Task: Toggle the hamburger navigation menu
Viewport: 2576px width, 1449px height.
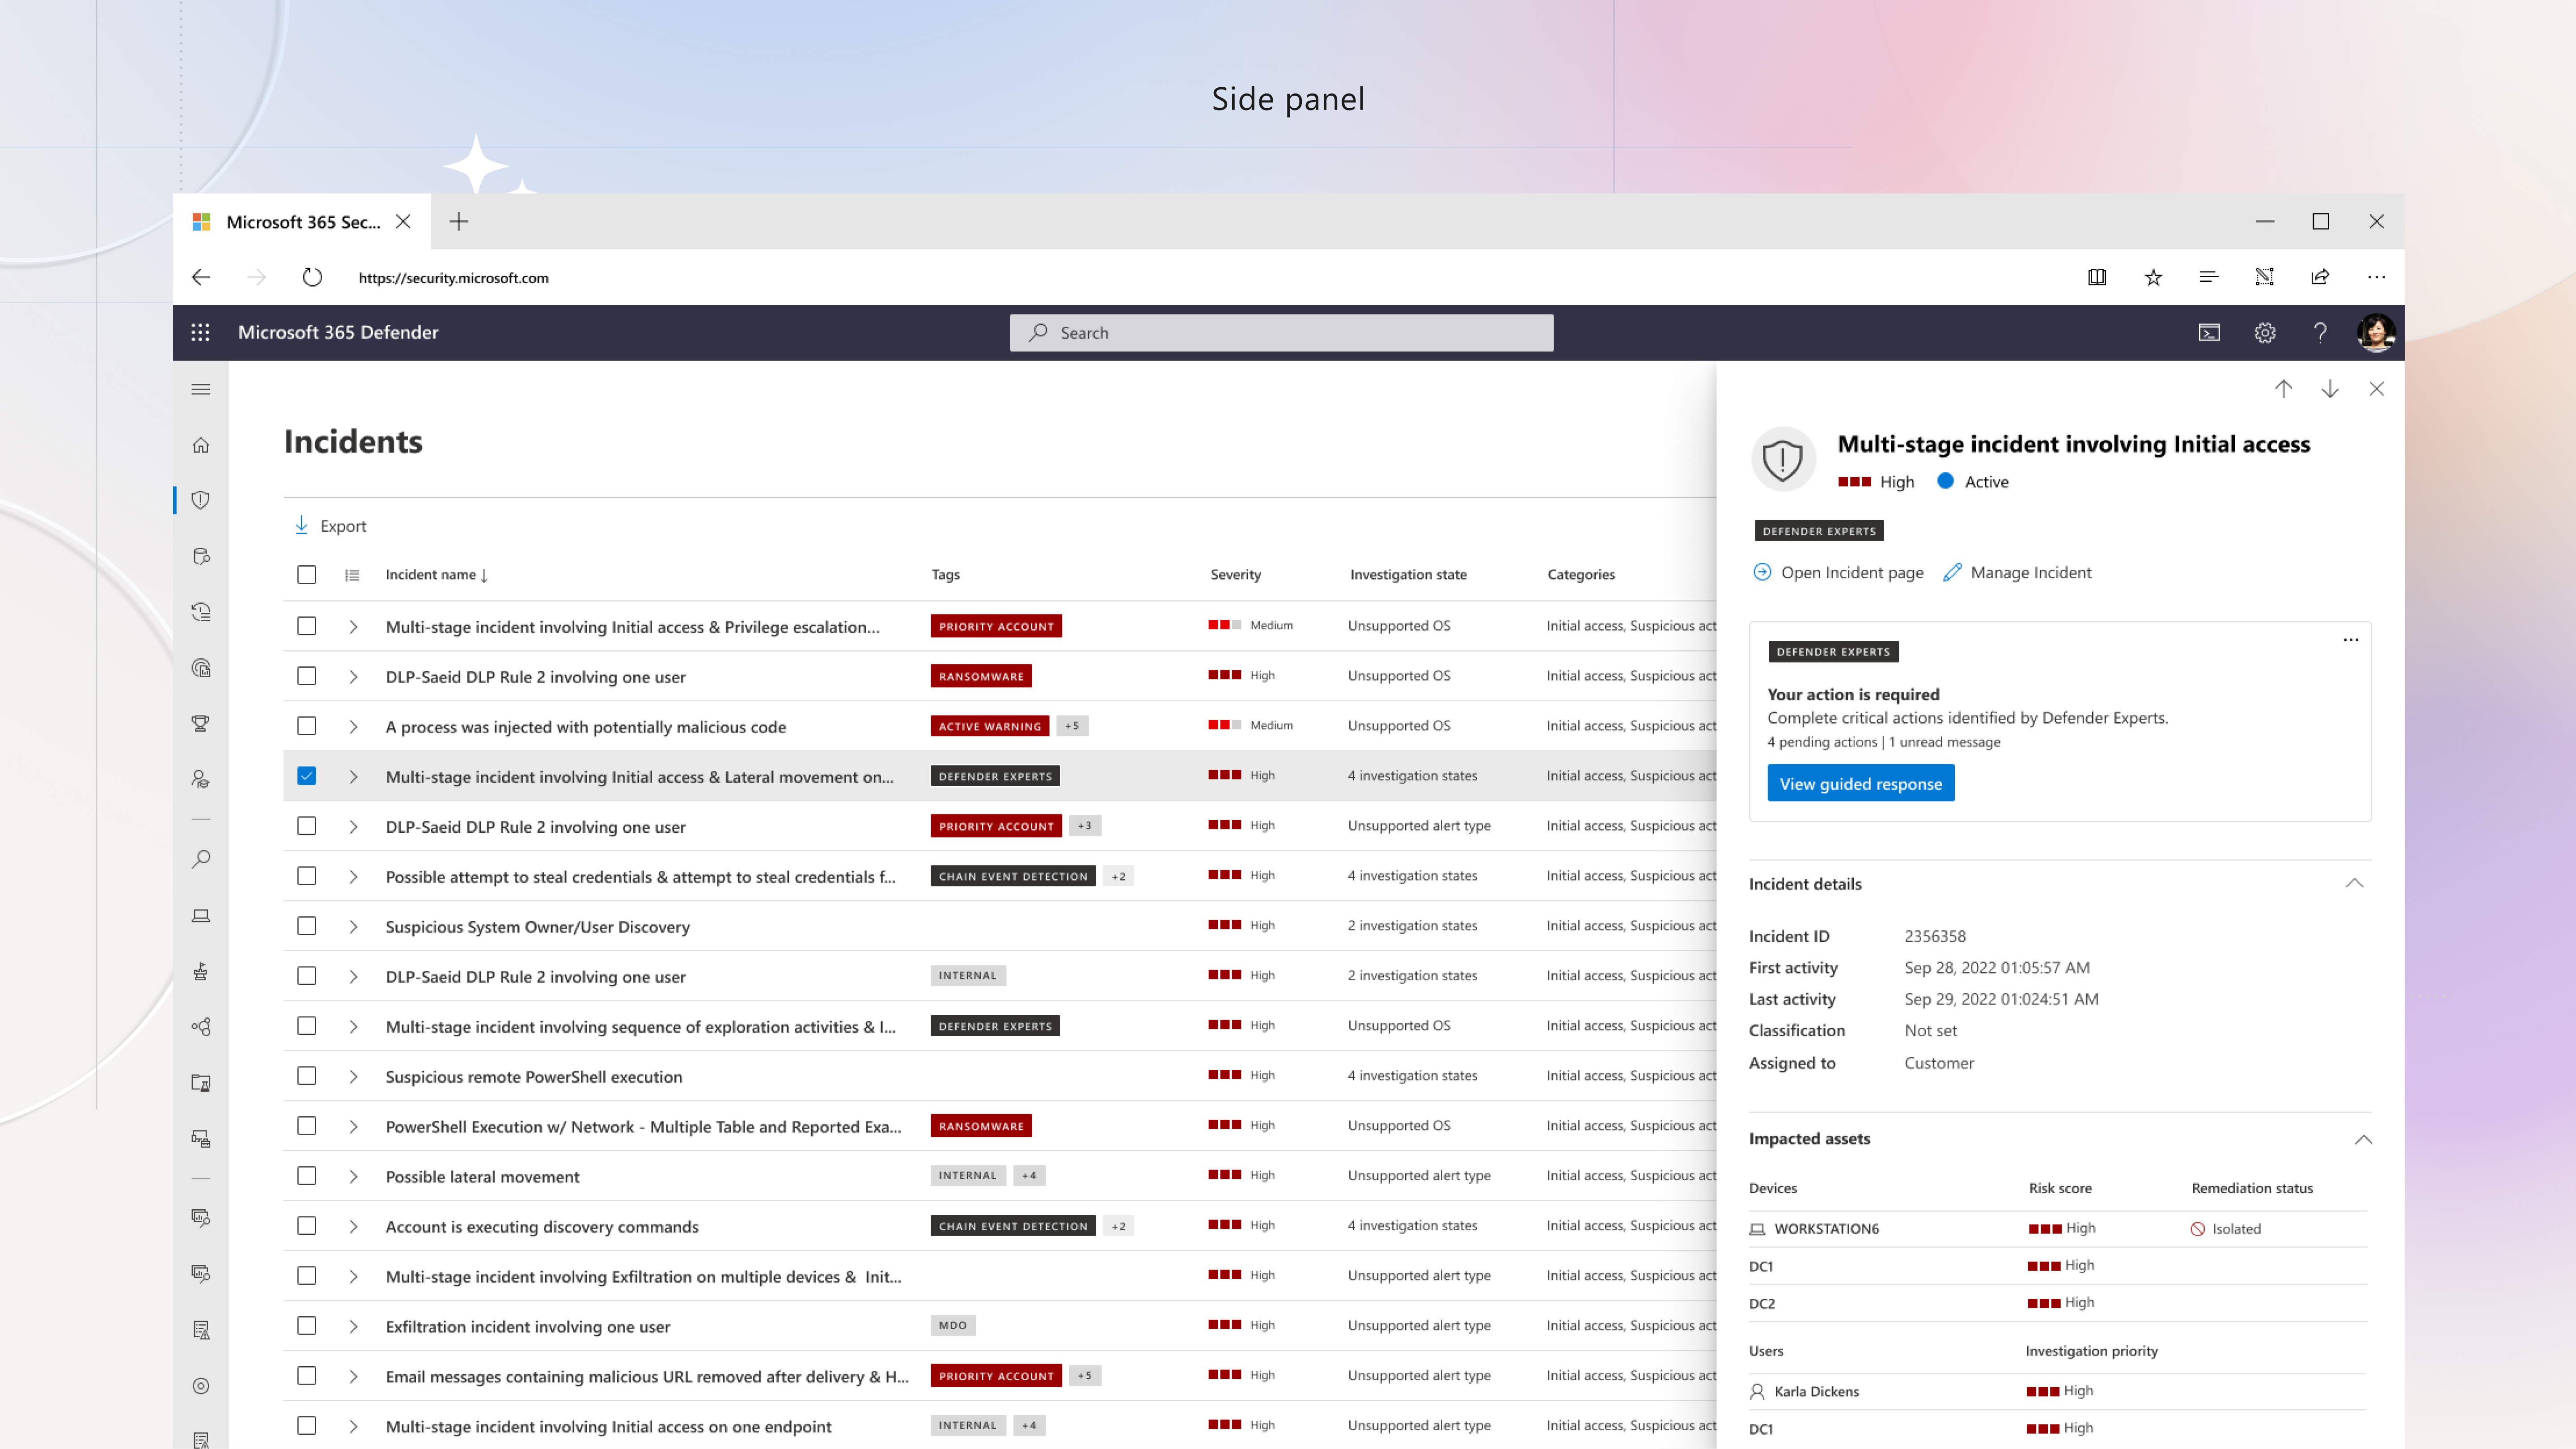Action: (x=200, y=389)
